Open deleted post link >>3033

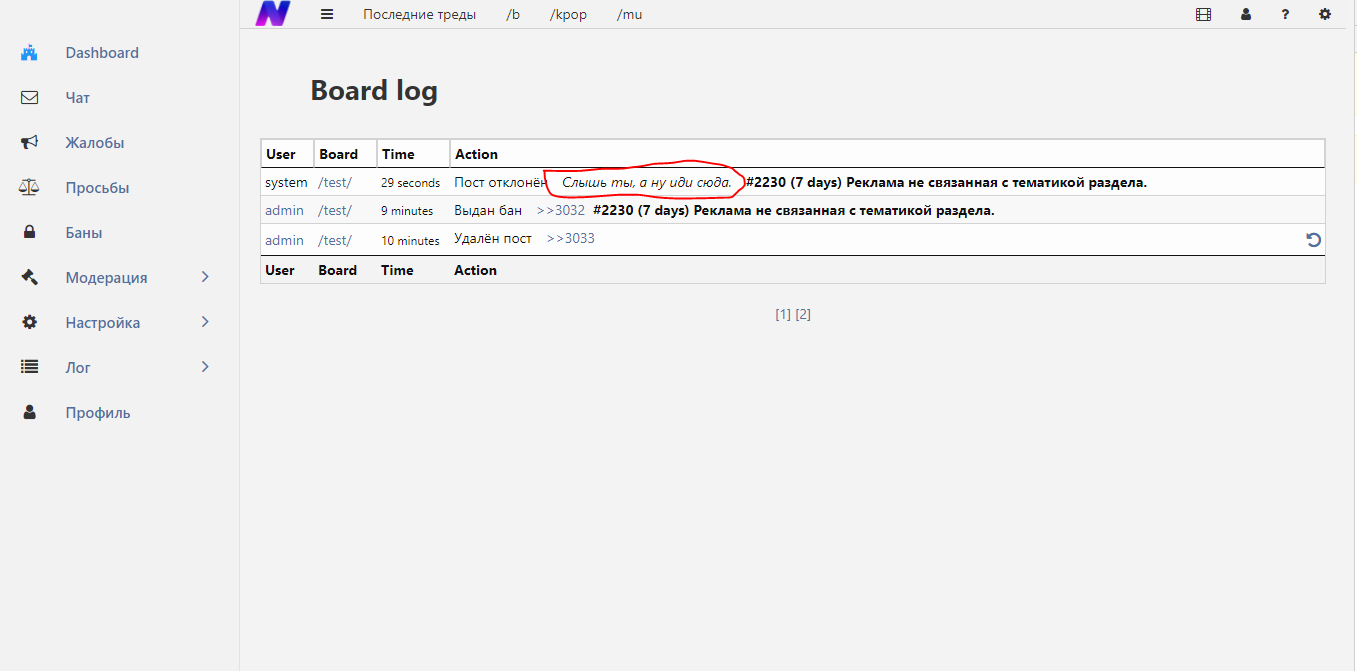[570, 239]
